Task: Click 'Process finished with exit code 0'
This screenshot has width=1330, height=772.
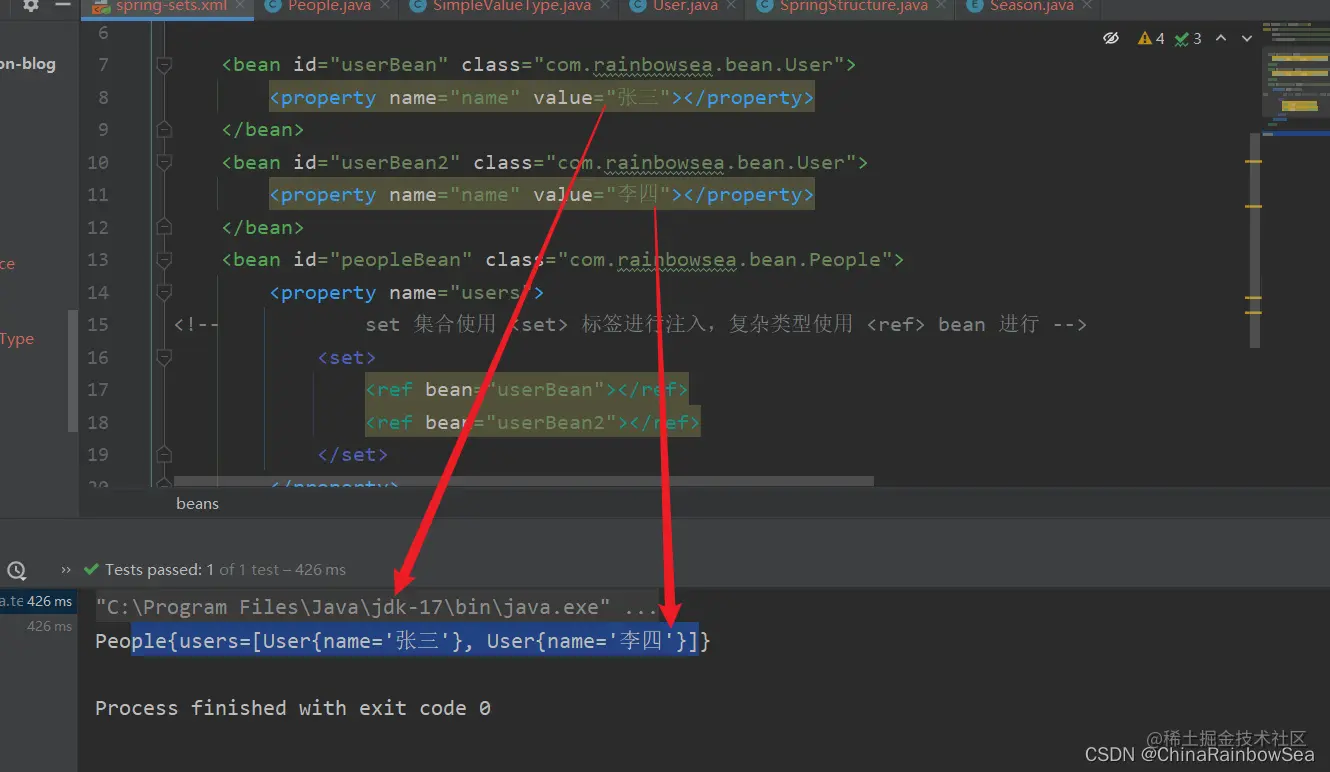Action: click(293, 708)
